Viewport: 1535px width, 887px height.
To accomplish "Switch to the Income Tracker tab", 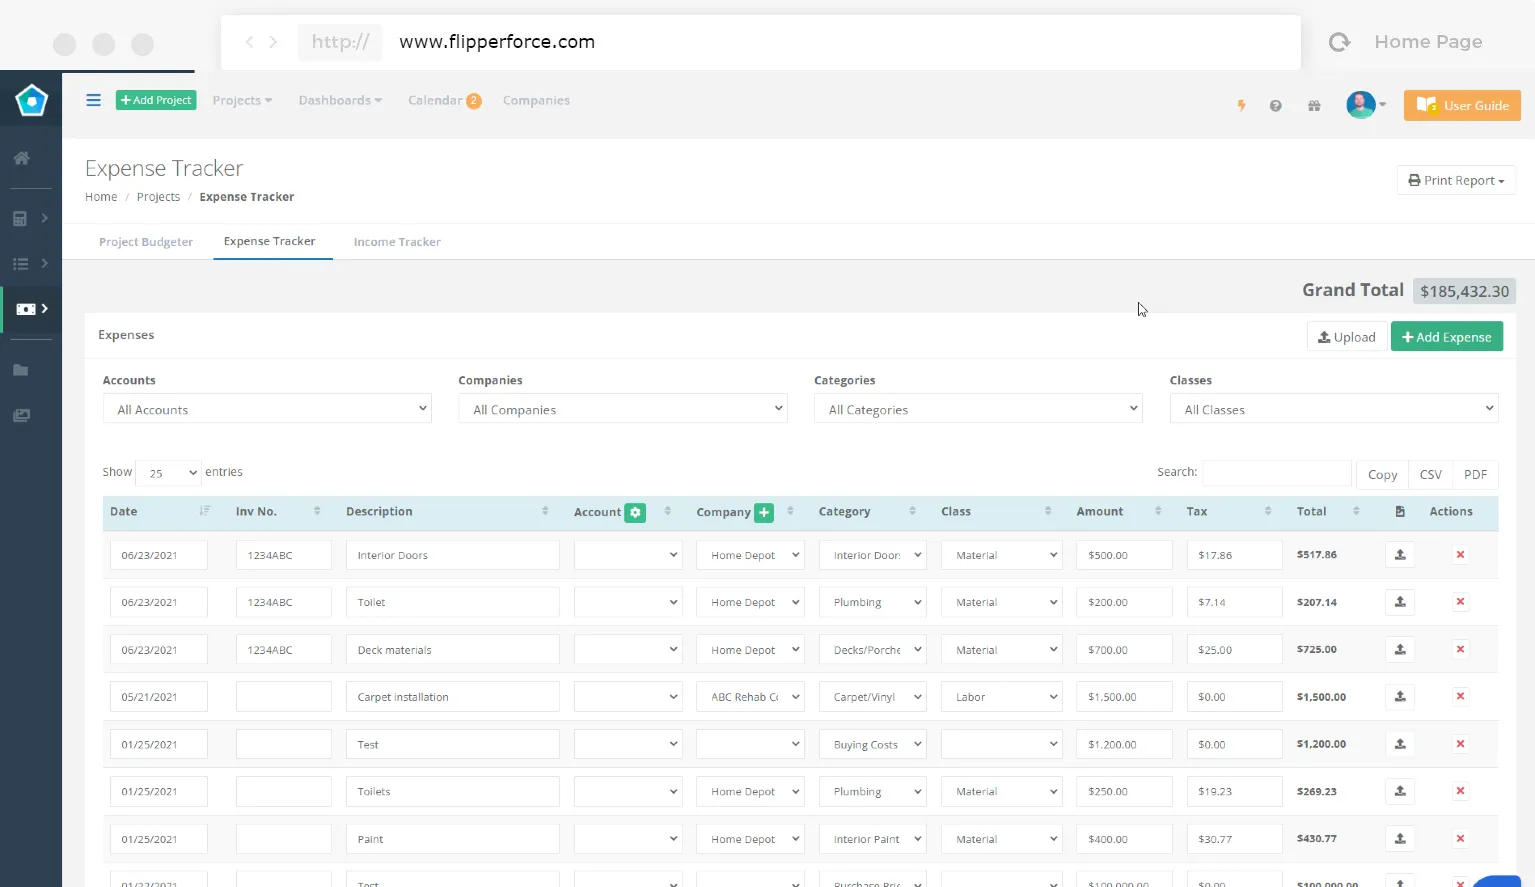I will coord(397,242).
